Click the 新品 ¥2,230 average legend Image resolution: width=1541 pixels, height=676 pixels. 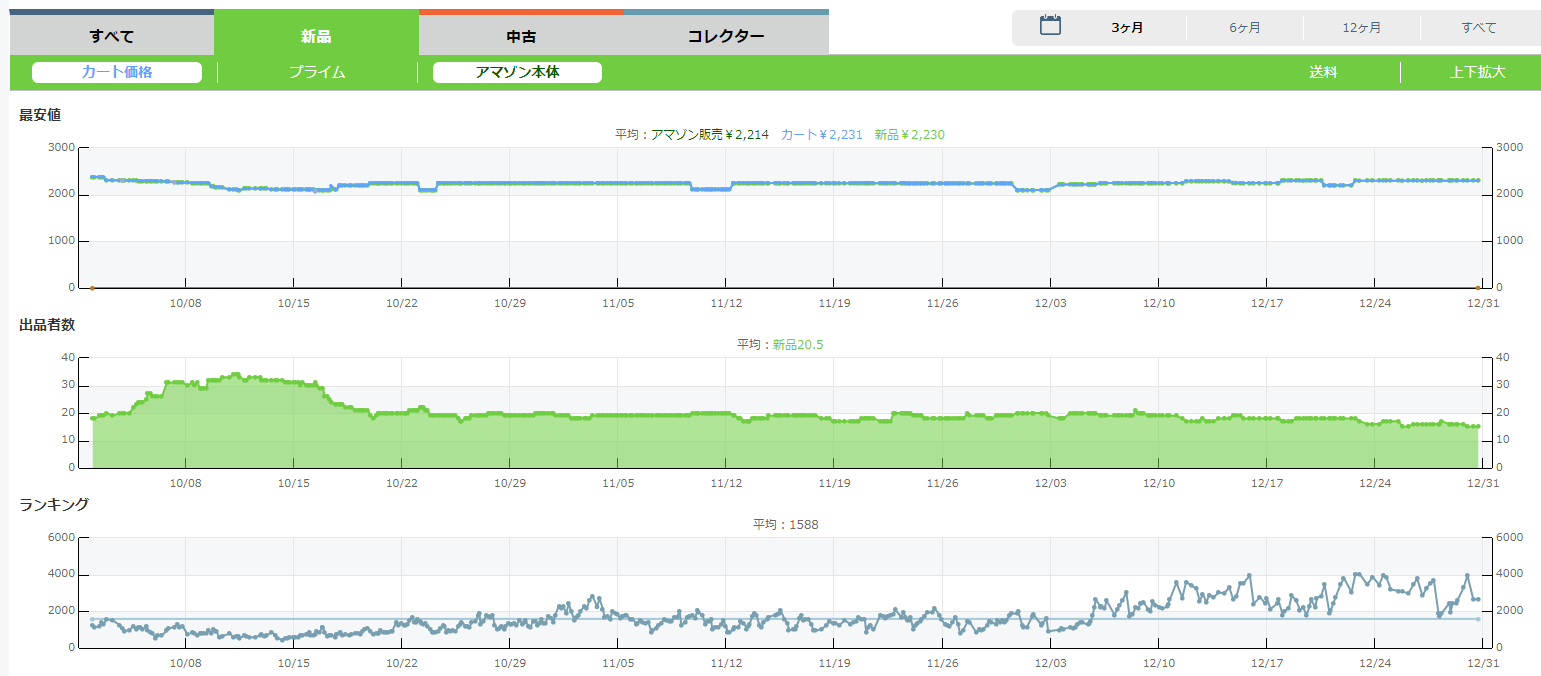click(909, 135)
